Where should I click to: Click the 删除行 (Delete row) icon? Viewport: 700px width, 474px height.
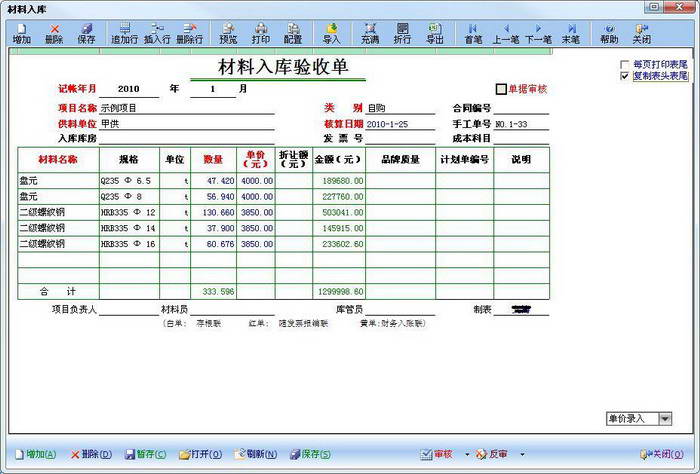coord(190,34)
